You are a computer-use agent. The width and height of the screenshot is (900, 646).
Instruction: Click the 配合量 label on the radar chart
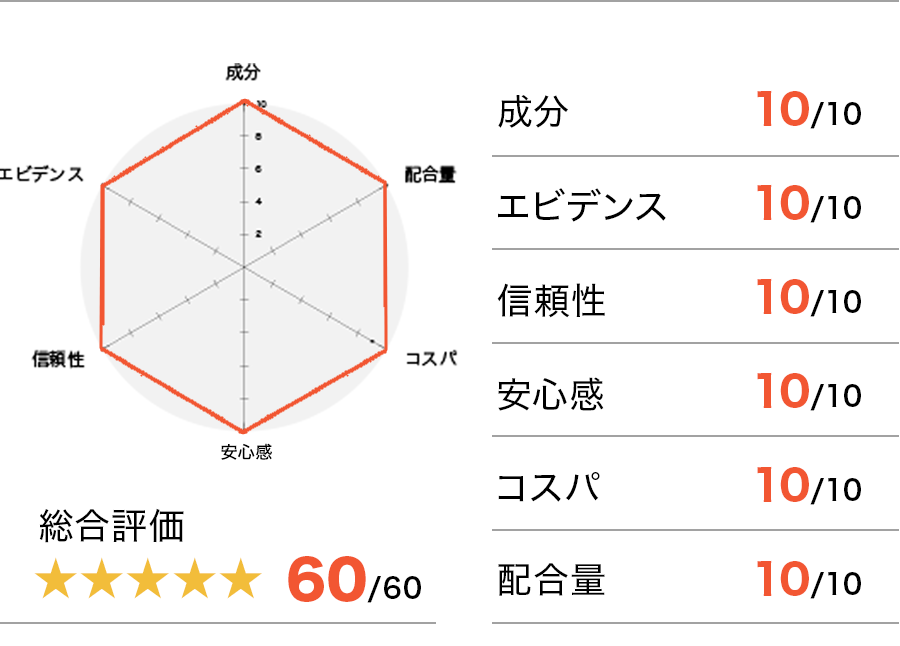[430, 175]
